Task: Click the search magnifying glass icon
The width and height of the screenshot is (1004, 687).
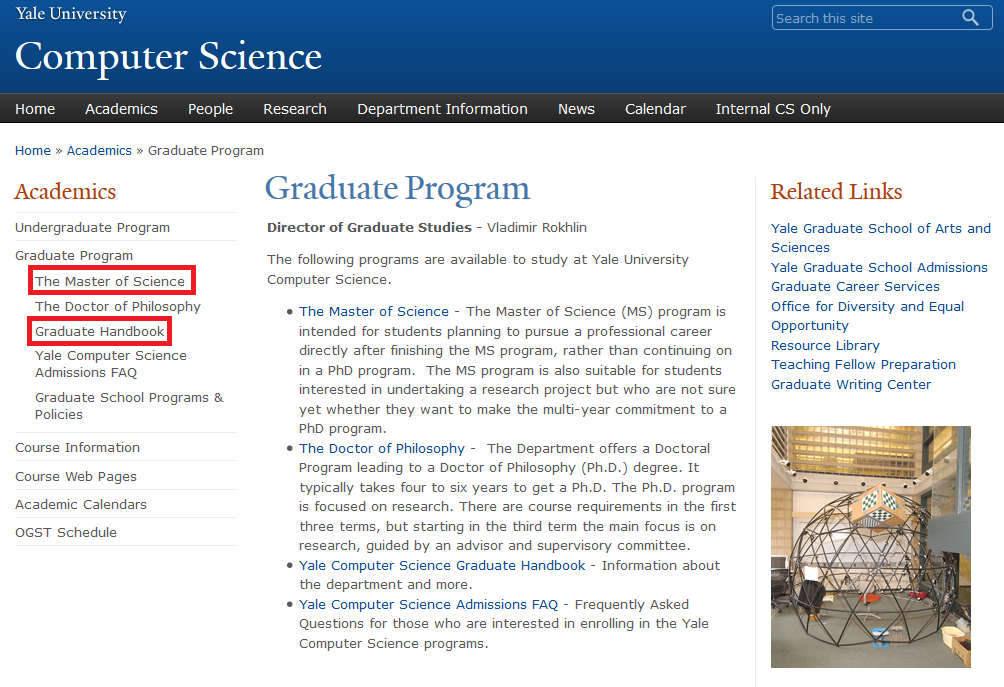Action: [970, 18]
